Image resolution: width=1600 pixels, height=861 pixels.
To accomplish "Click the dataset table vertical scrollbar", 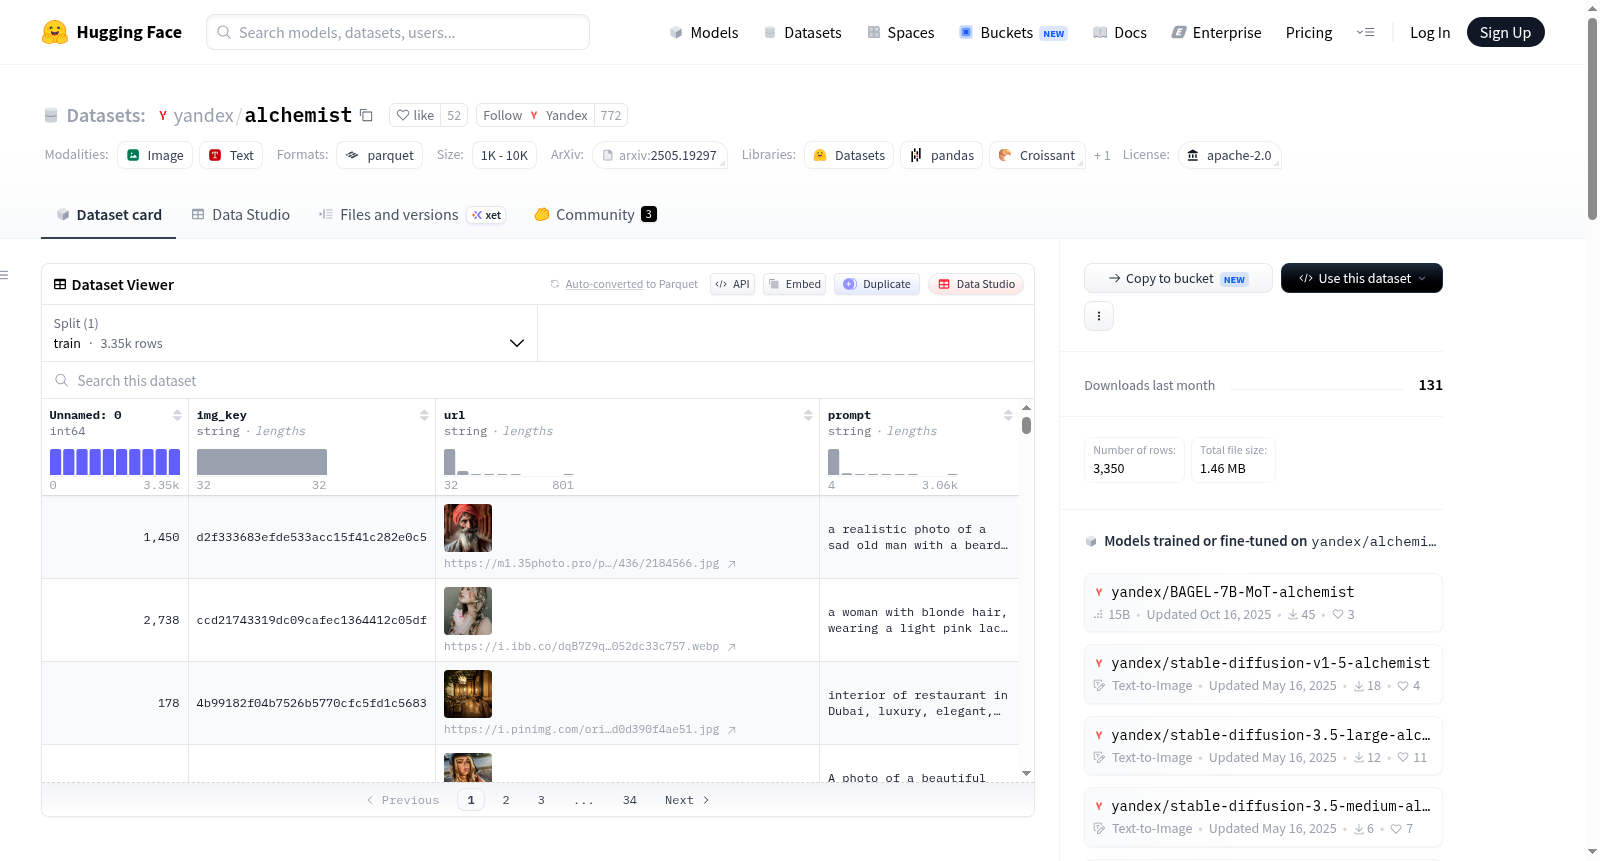I will 1026,425.
